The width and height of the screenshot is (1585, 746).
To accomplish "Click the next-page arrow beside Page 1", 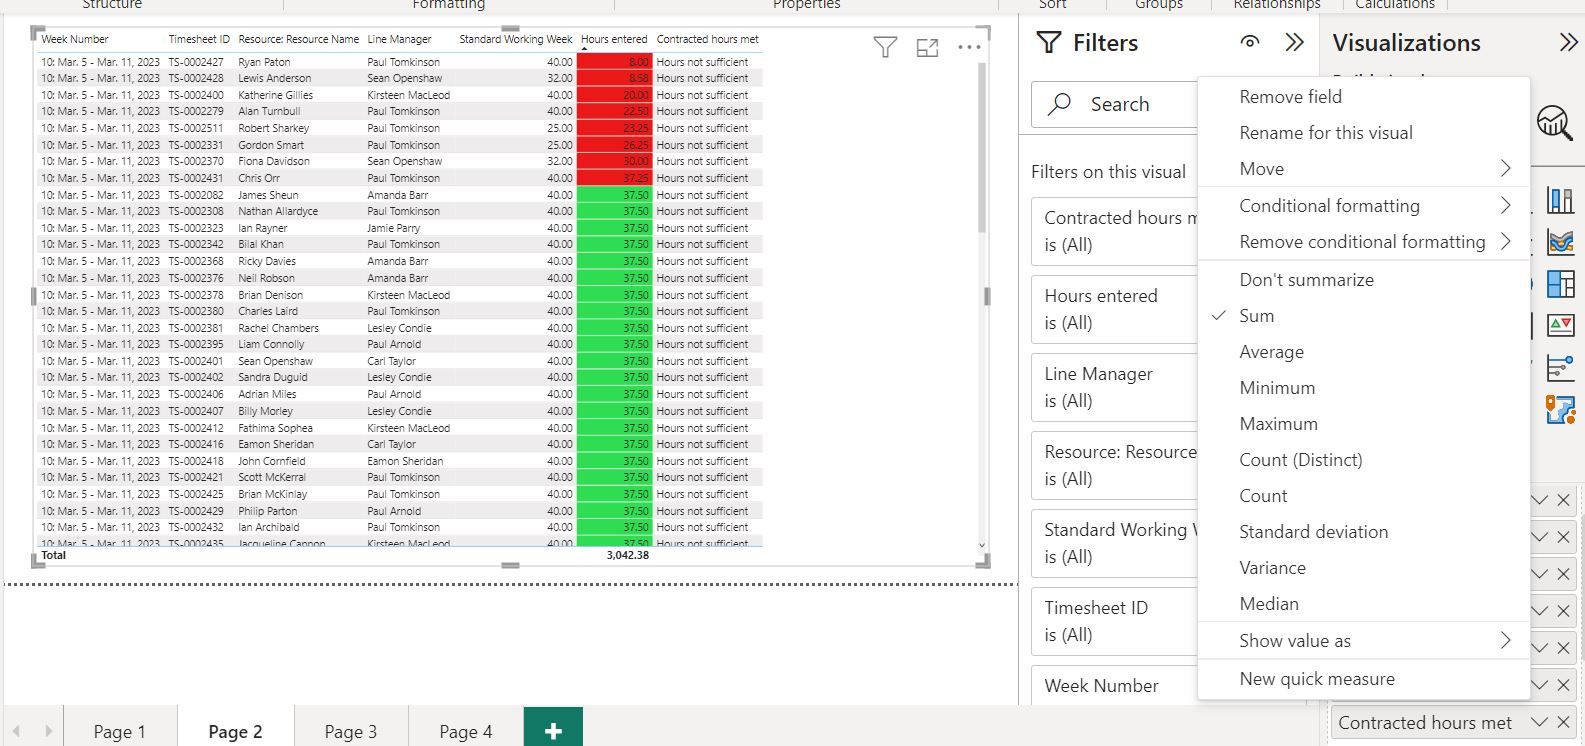I will [47, 732].
